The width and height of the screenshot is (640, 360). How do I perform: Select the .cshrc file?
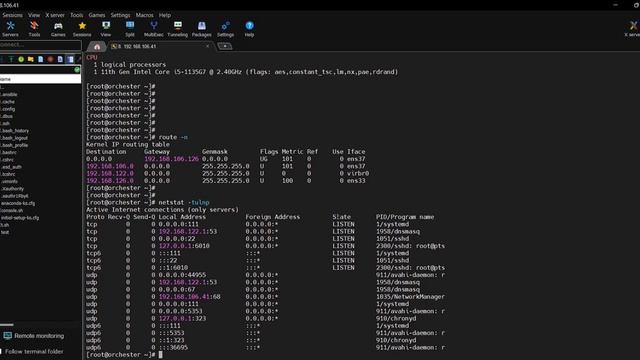click(x=7, y=160)
